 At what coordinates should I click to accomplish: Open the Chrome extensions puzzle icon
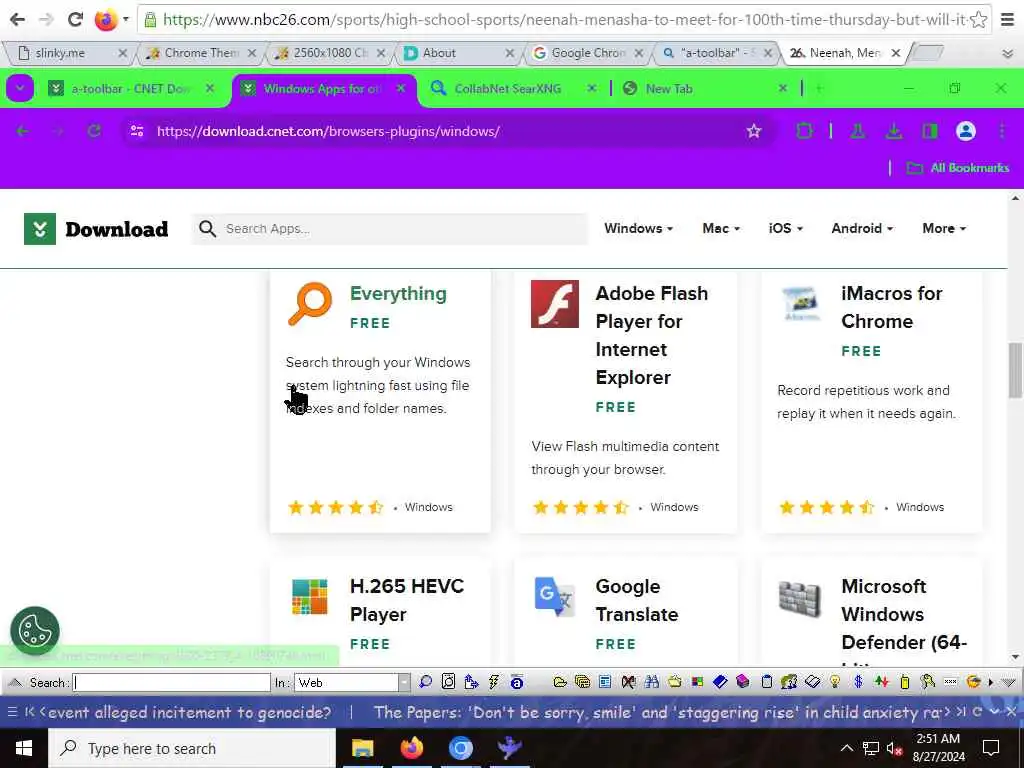(x=805, y=131)
